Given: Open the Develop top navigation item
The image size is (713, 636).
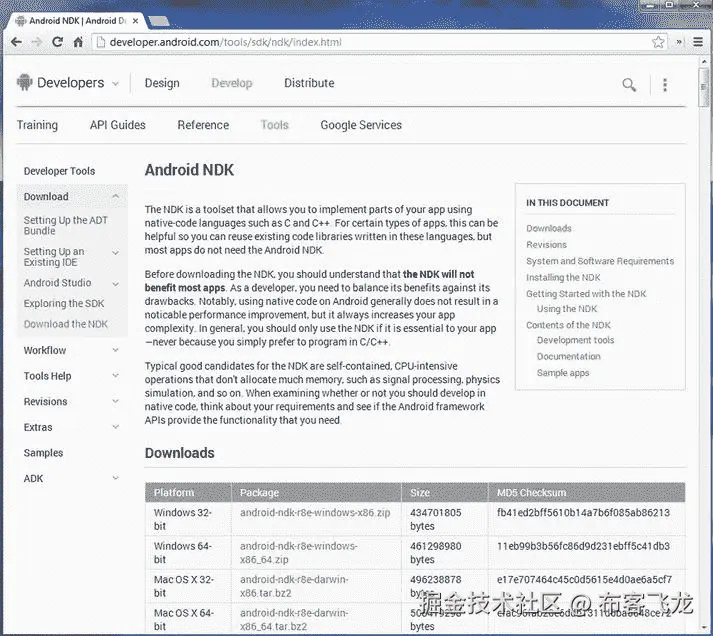Looking at the screenshot, I should coord(231,83).
